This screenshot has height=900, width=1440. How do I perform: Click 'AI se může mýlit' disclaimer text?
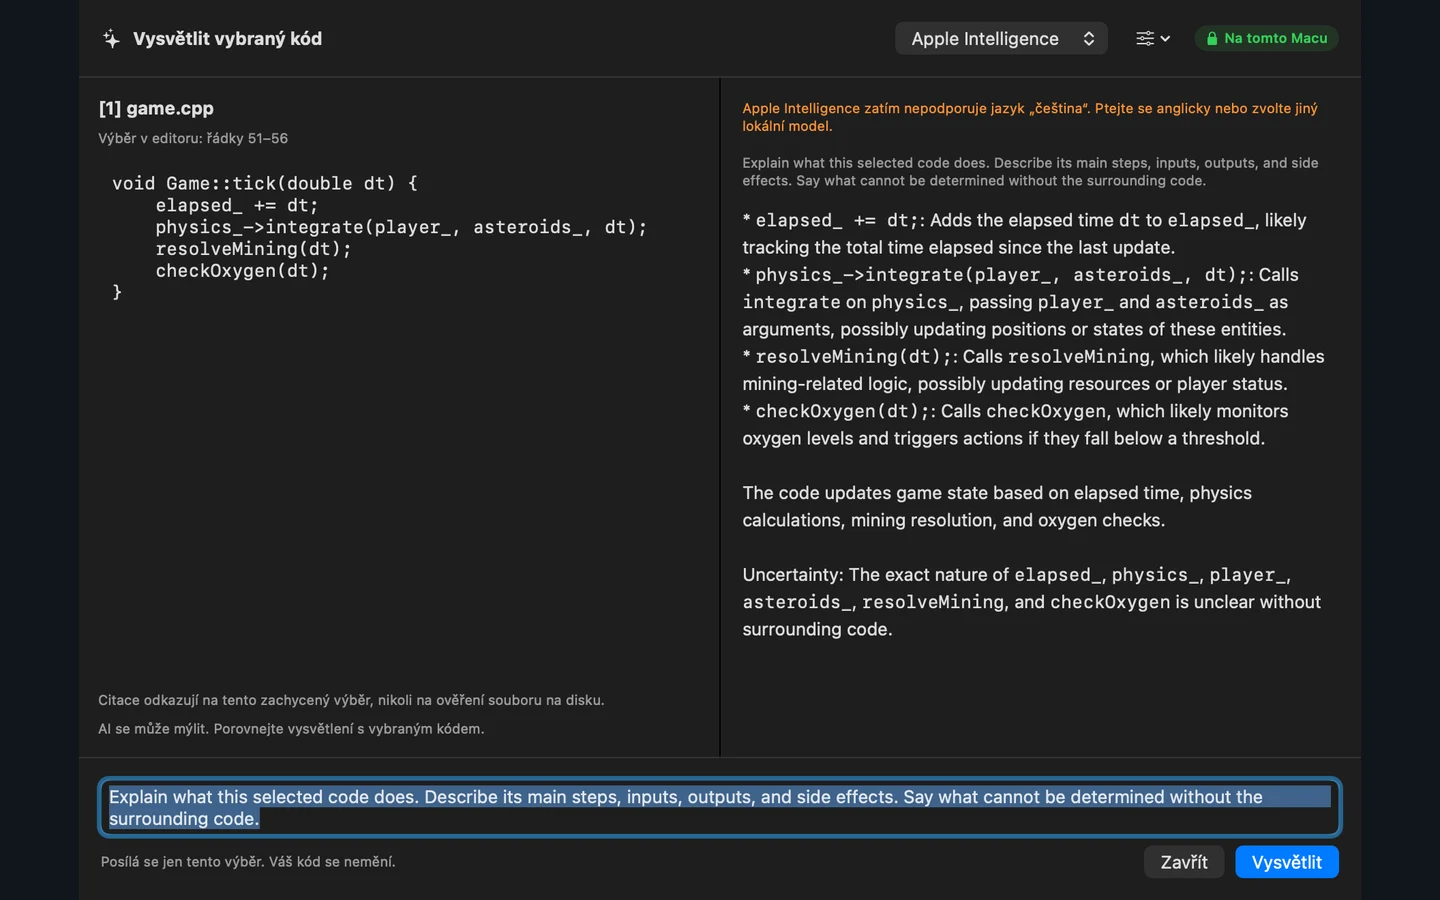point(291,729)
